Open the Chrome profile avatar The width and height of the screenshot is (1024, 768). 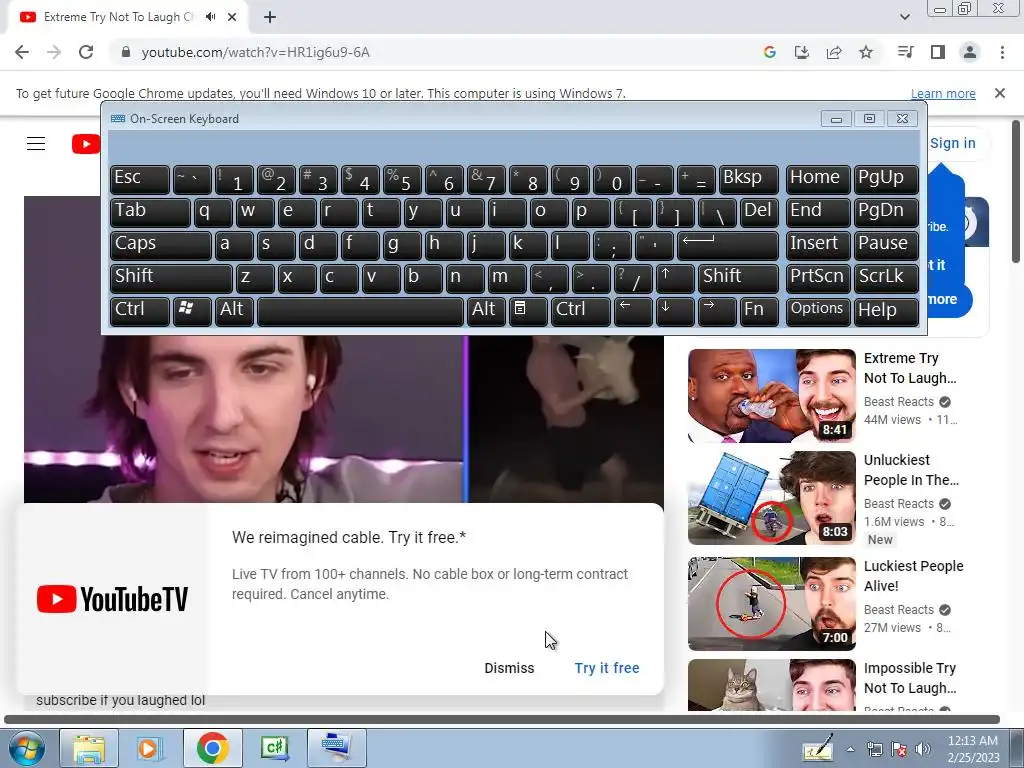[970, 52]
